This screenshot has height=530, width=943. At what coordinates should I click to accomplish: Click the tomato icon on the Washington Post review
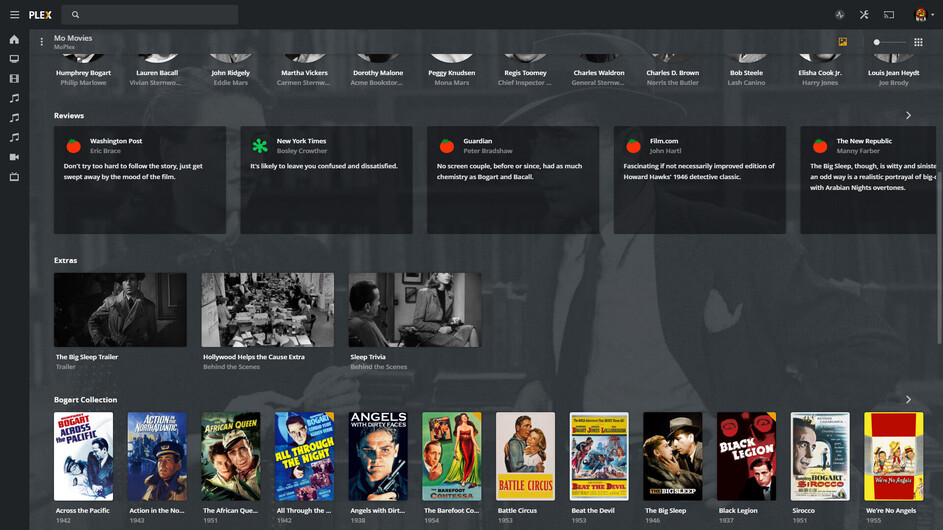pos(73,146)
